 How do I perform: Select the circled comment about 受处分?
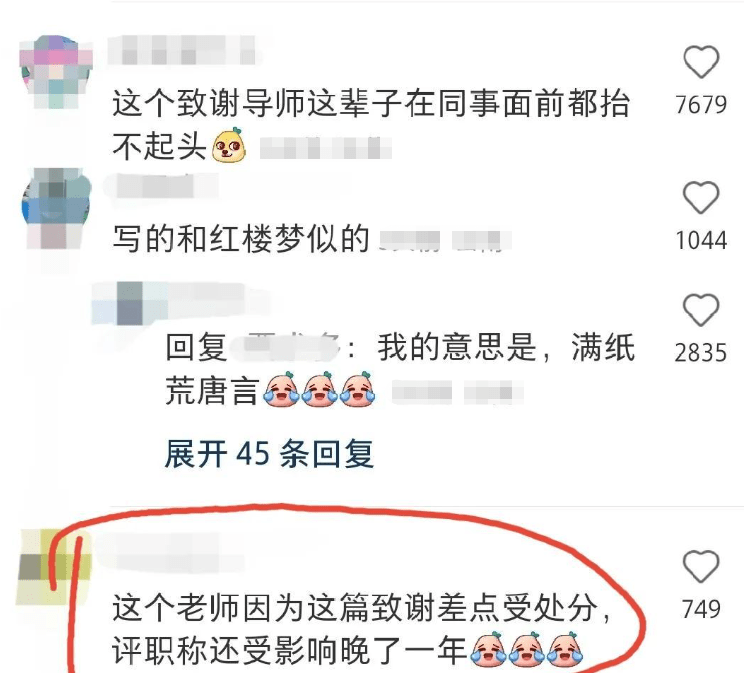click(362, 629)
